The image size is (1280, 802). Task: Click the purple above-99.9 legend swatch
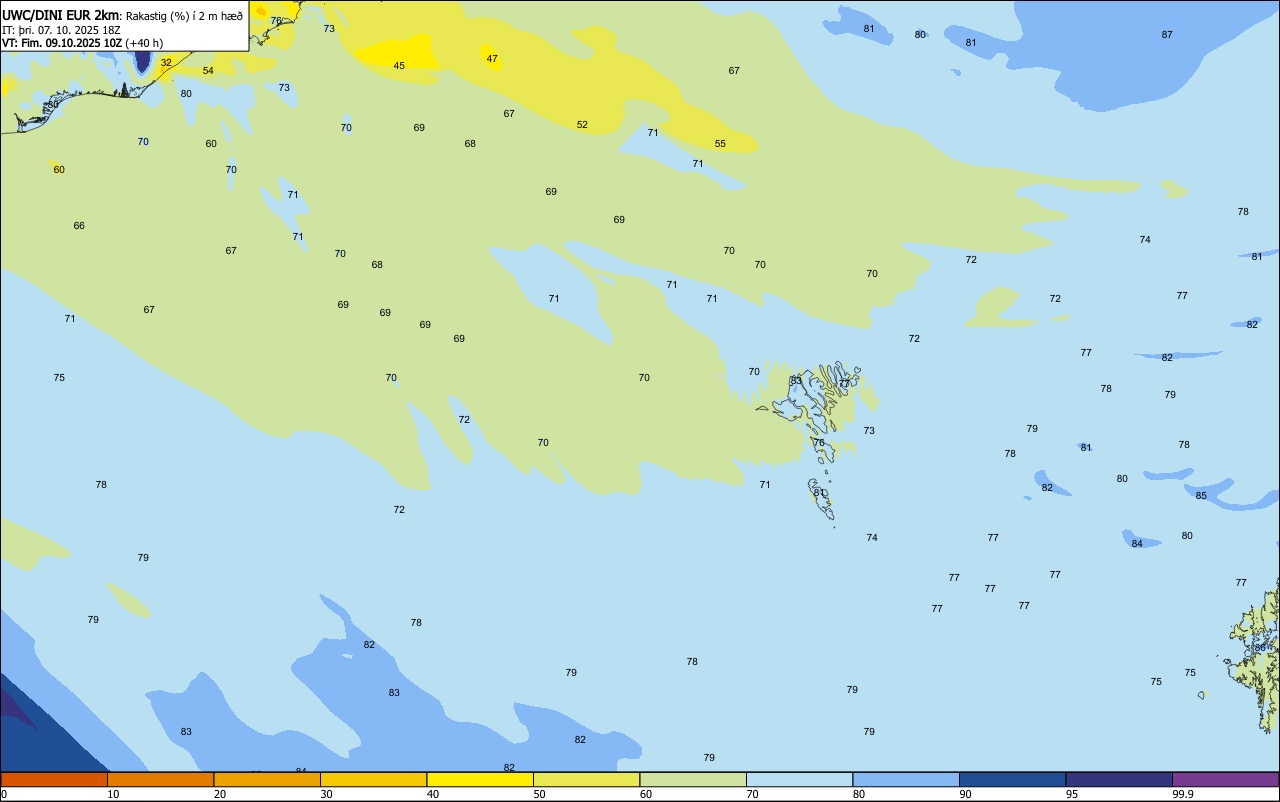[1226, 779]
